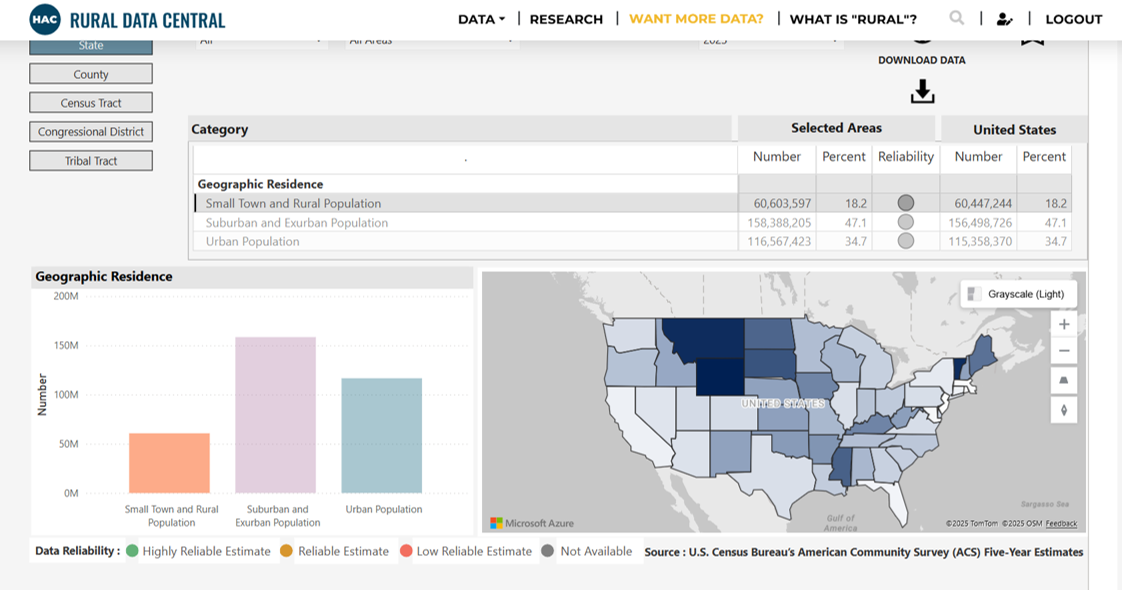Open the search magnifier icon
1122x590 pixels.
957,18
